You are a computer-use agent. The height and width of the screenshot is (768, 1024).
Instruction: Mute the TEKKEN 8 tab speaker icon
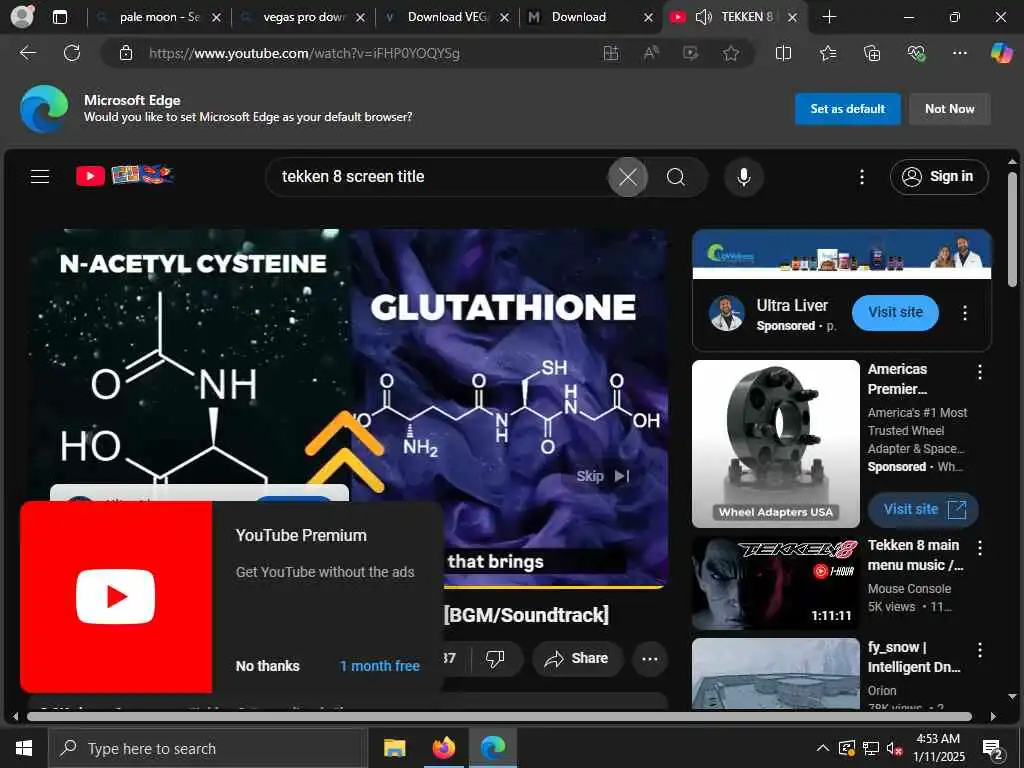point(704,17)
